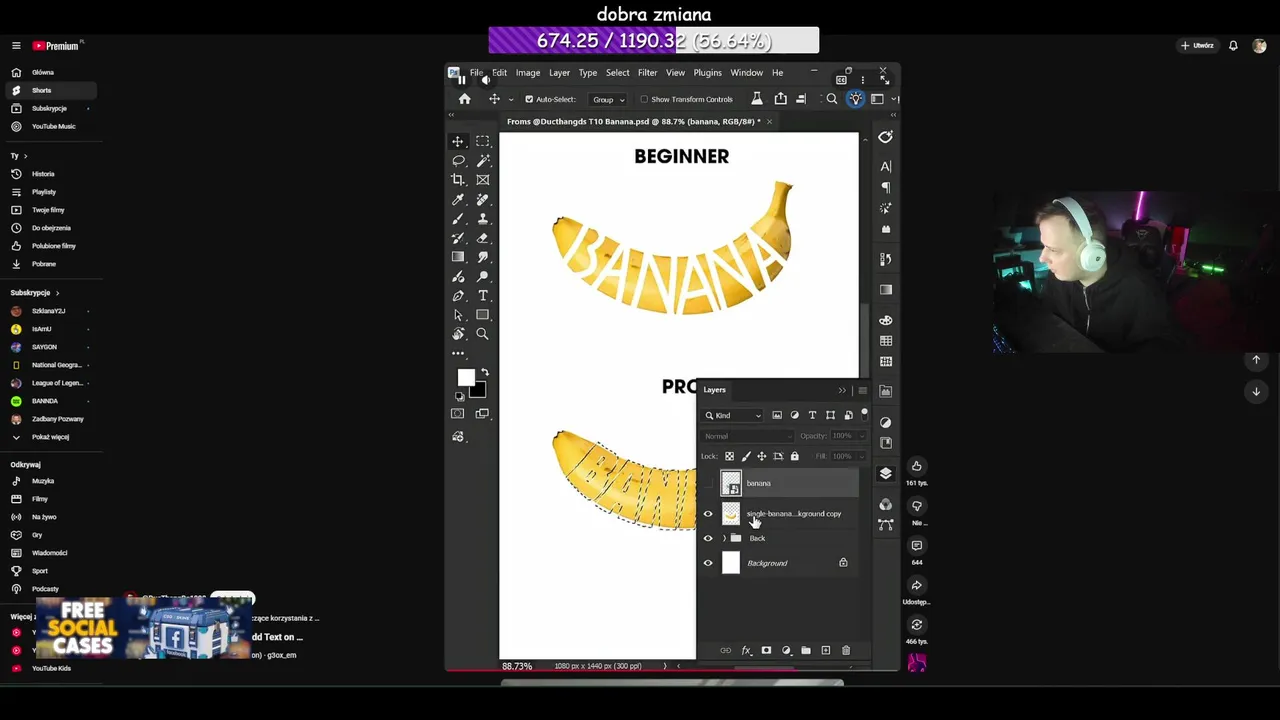This screenshot has width=1280, height=720.
Task: Select the Spot Healing Brush tool
Action: pos(482,199)
